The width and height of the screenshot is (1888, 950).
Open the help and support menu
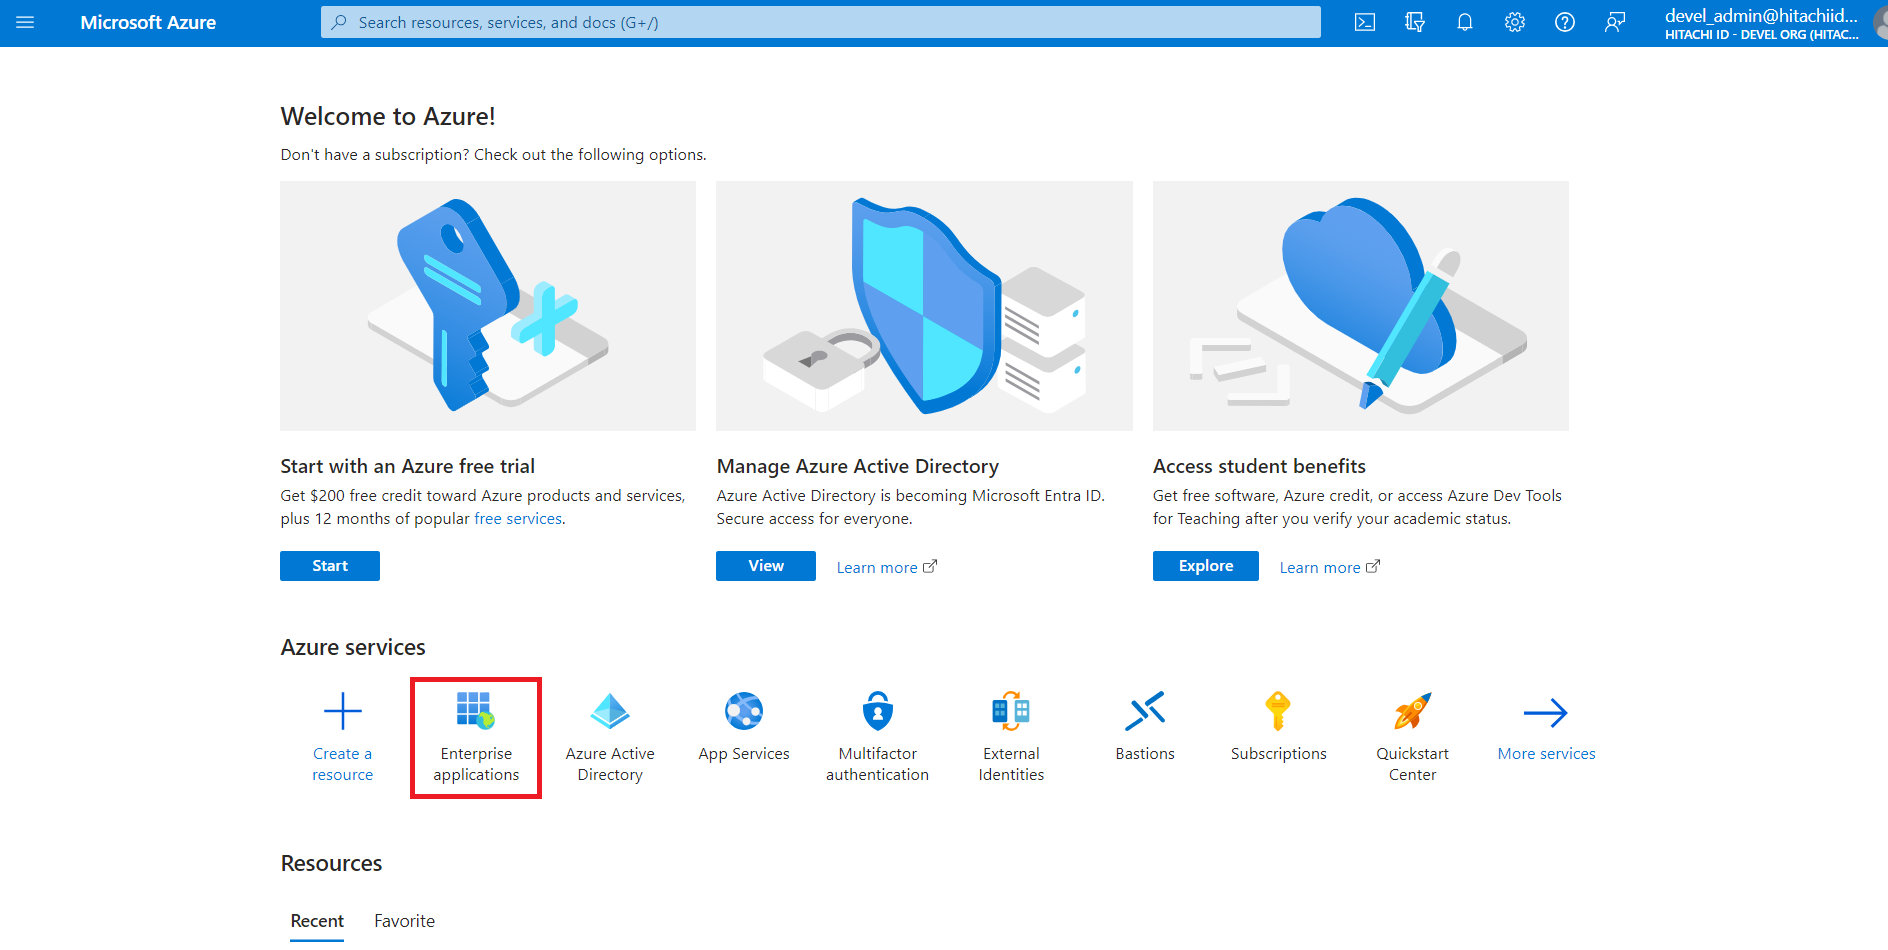(1564, 22)
